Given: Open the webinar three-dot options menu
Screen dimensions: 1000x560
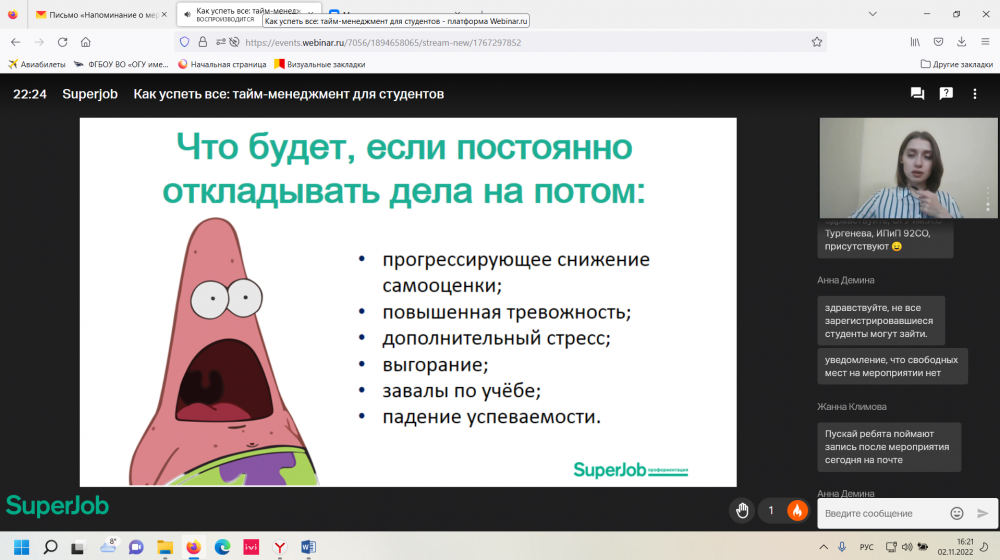Looking at the screenshot, I should click(x=976, y=94).
